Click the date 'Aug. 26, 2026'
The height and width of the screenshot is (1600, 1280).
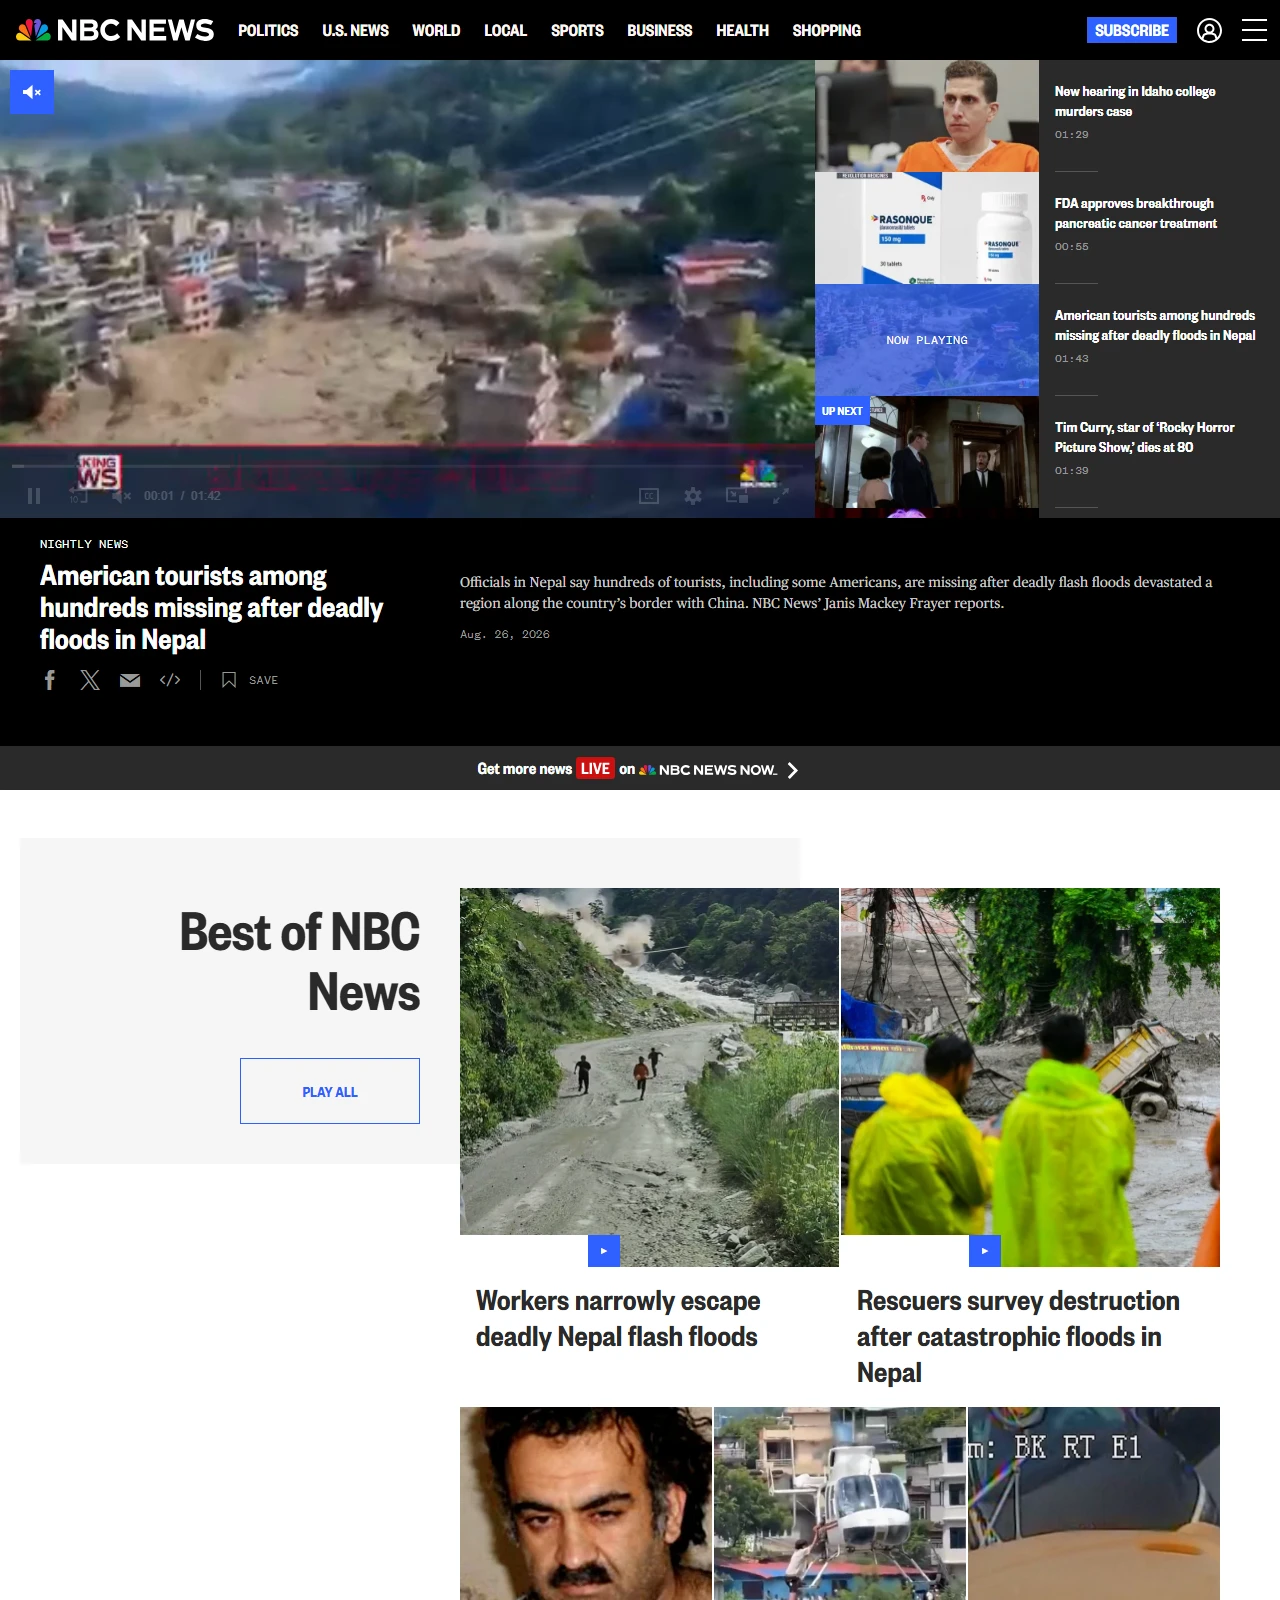pyautogui.click(x=505, y=634)
